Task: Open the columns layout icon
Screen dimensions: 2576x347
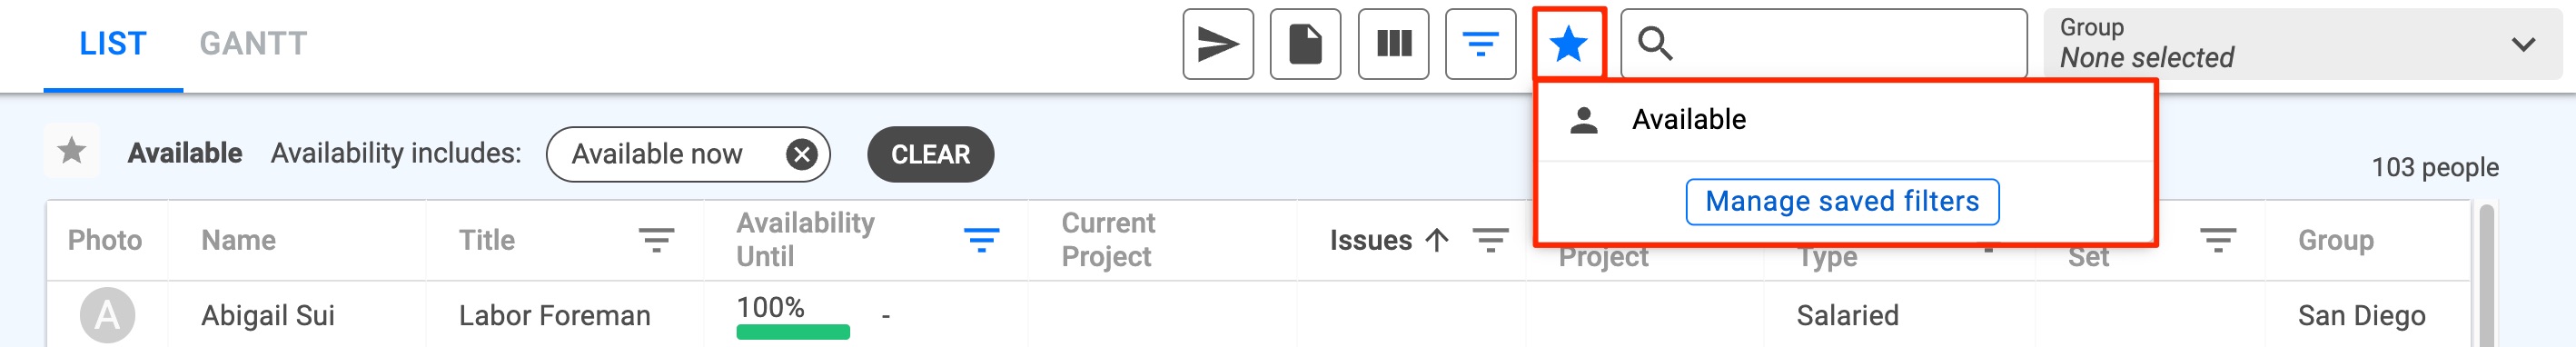Action: tap(1393, 44)
